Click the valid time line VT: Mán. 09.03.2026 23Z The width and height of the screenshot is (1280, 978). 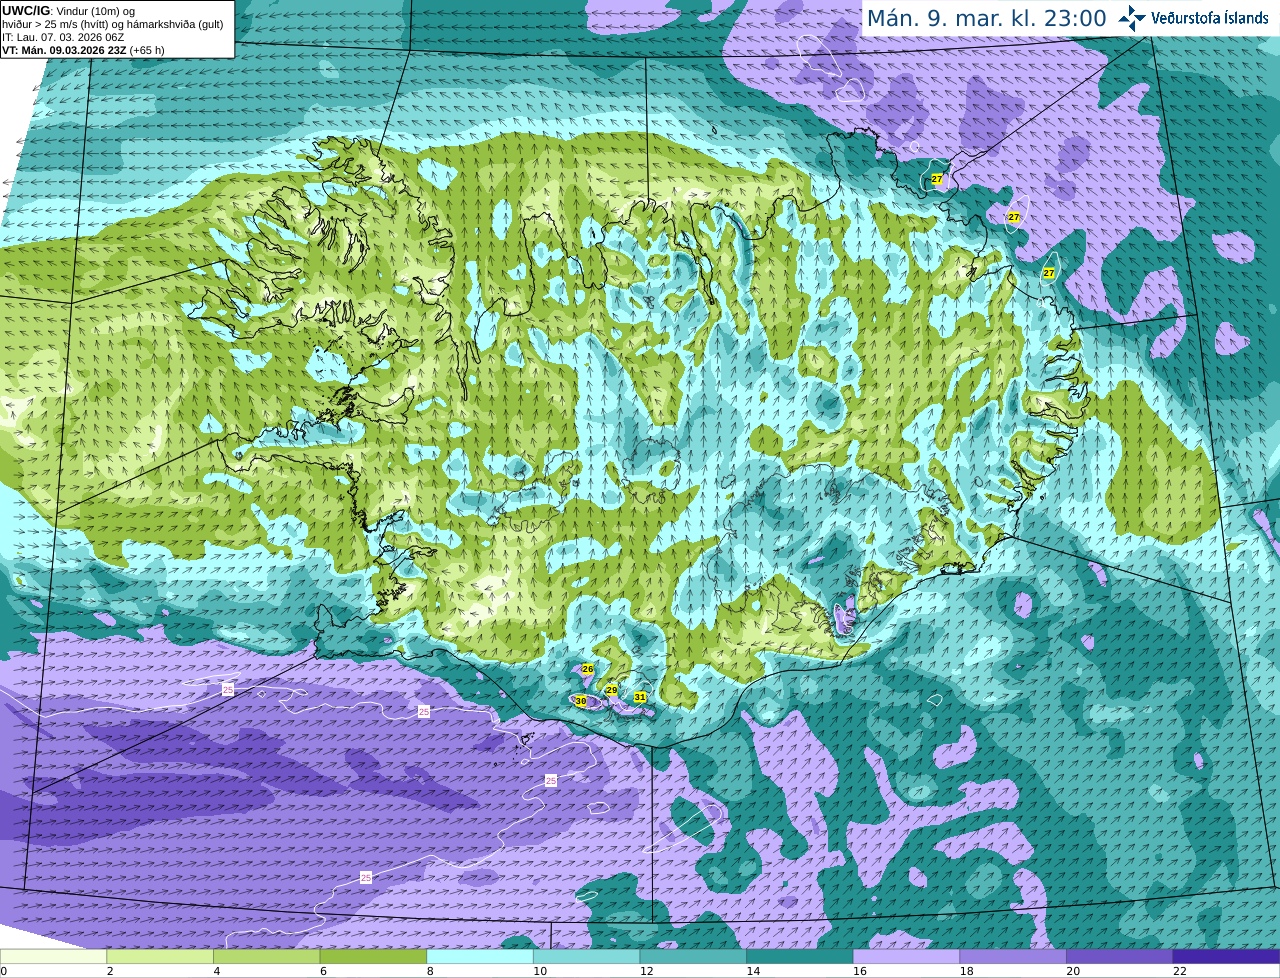84,50
